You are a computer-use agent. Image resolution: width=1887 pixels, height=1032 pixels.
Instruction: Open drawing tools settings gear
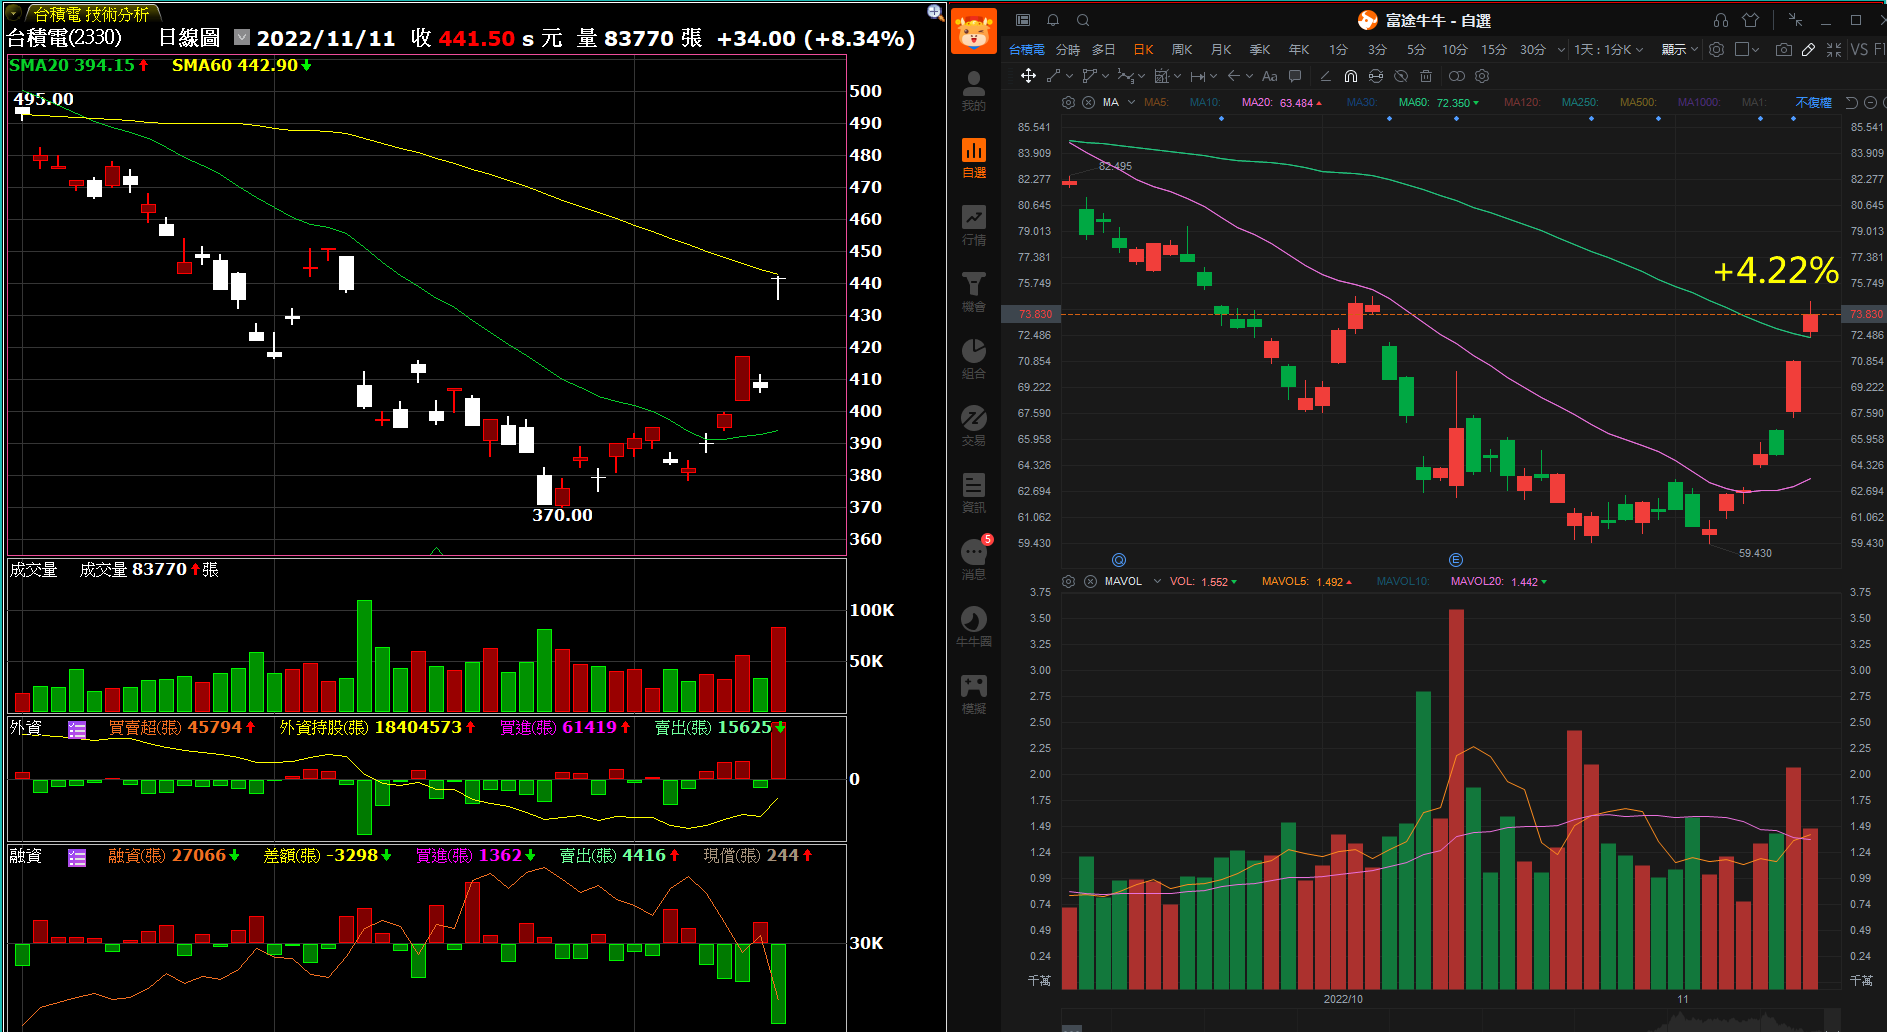pyautogui.click(x=1482, y=76)
